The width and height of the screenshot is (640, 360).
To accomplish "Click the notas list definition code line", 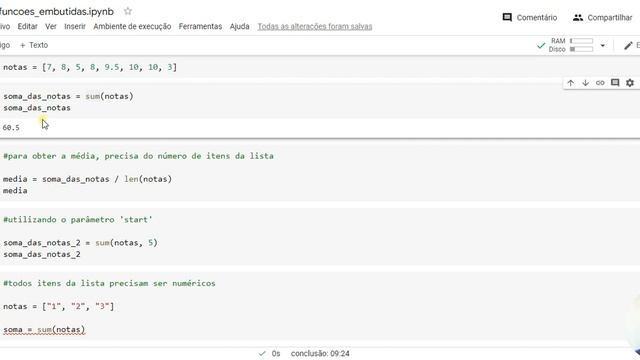I will coord(90,67).
